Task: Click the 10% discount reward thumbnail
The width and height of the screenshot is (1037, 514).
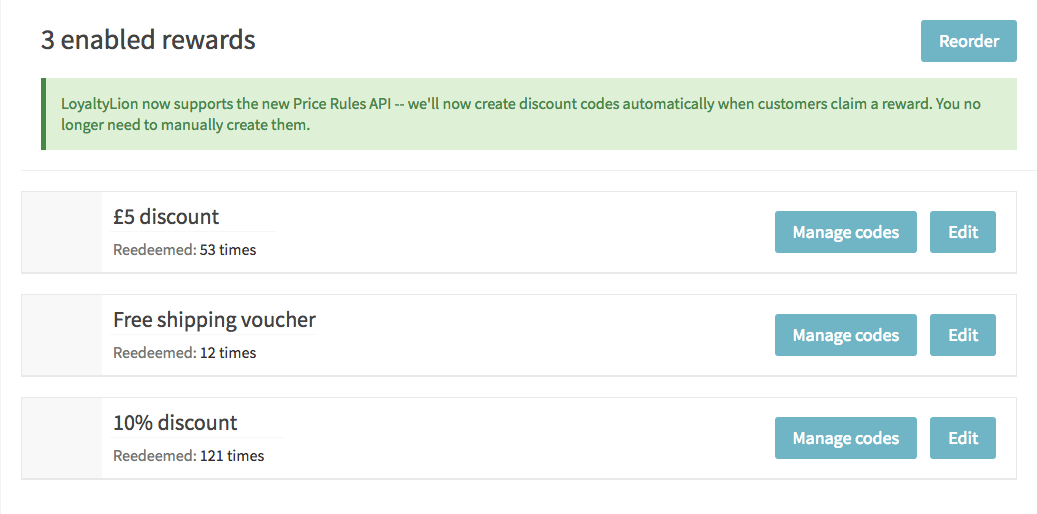Action: pos(62,438)
